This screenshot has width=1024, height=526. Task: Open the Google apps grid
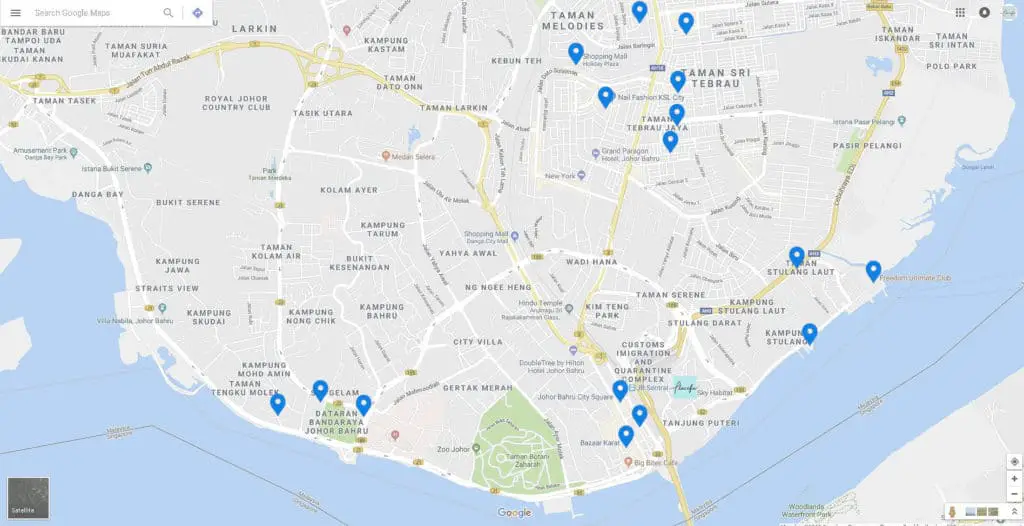pyautogui.click(x=960, y=12)
